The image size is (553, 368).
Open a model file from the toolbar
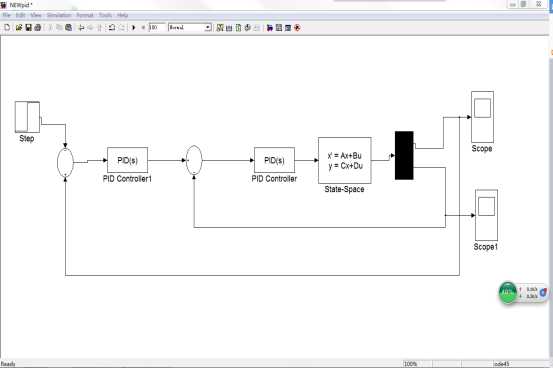19,28
